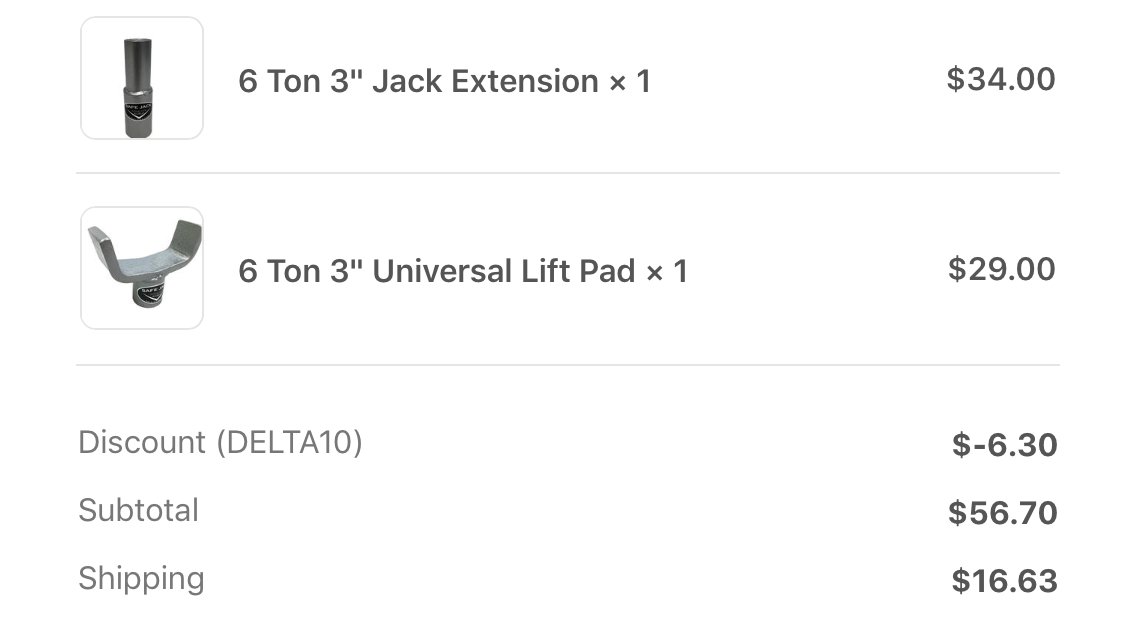Click the word "Ton" in the Lift Pad title
The width and height of the screenshot is (1136, 640).
pos(294,272)
